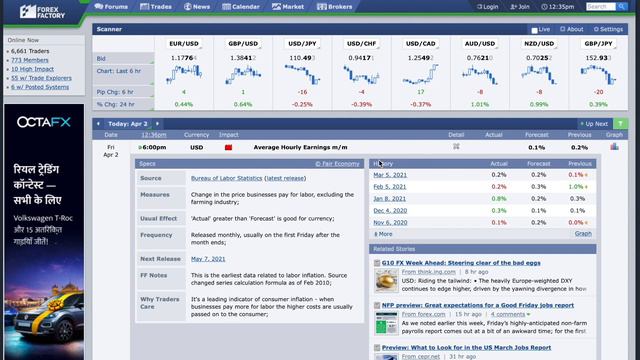Open the Fair Economy copyright link
Screen dimensions: 640x360
338,164
